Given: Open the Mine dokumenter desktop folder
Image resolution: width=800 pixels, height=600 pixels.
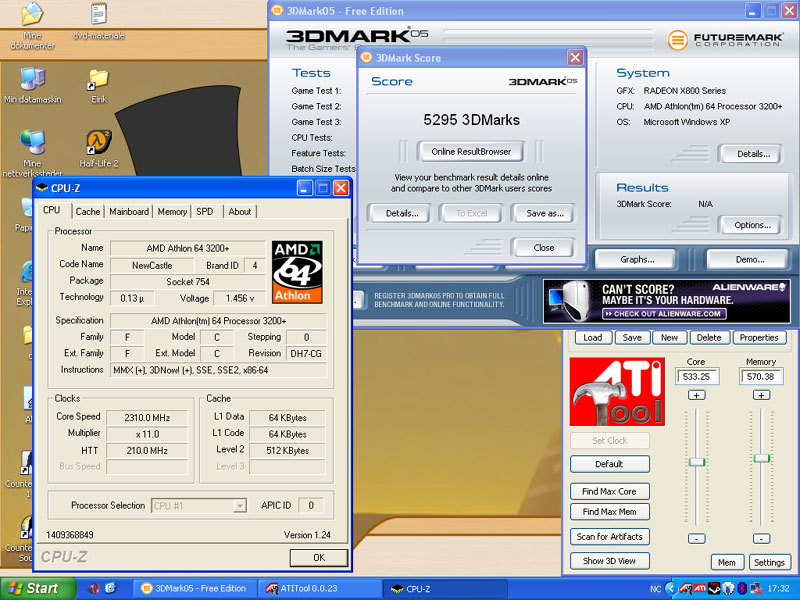Looking at the screenshot, I should [32, 26].
